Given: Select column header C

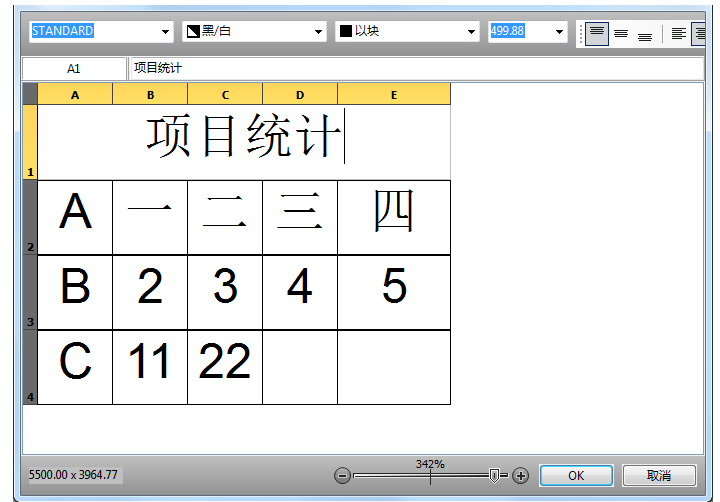Looking at the screenshot, I should (x=225, y=94).
